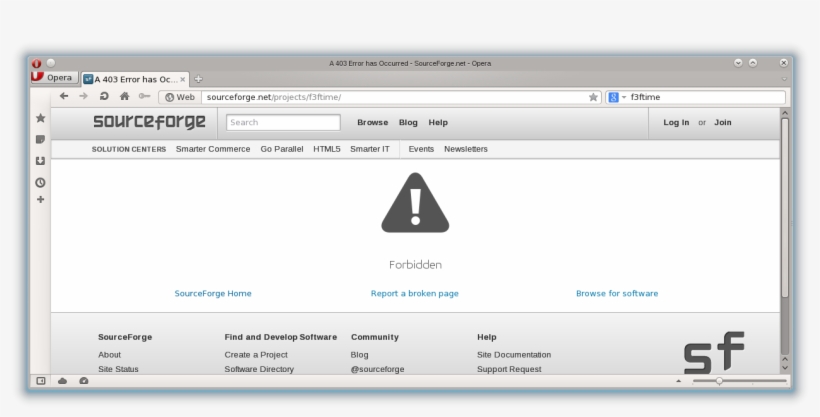Go to the home page icon
The width and height of the screenshot is (820, 417).
click(x=124, y=96)
